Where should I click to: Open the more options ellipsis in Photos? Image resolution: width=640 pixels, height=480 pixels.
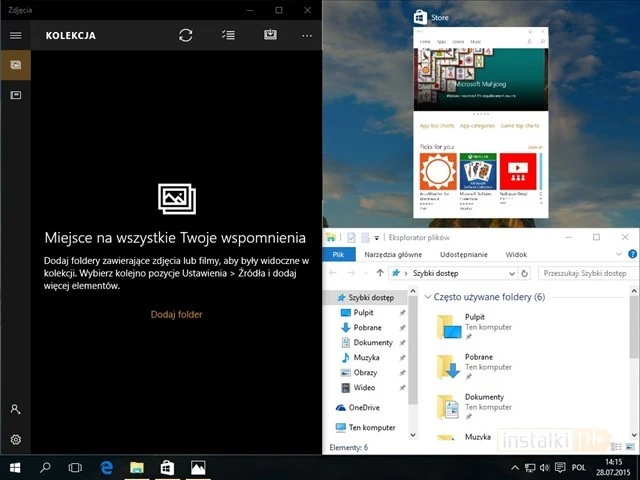click(307, 35)
